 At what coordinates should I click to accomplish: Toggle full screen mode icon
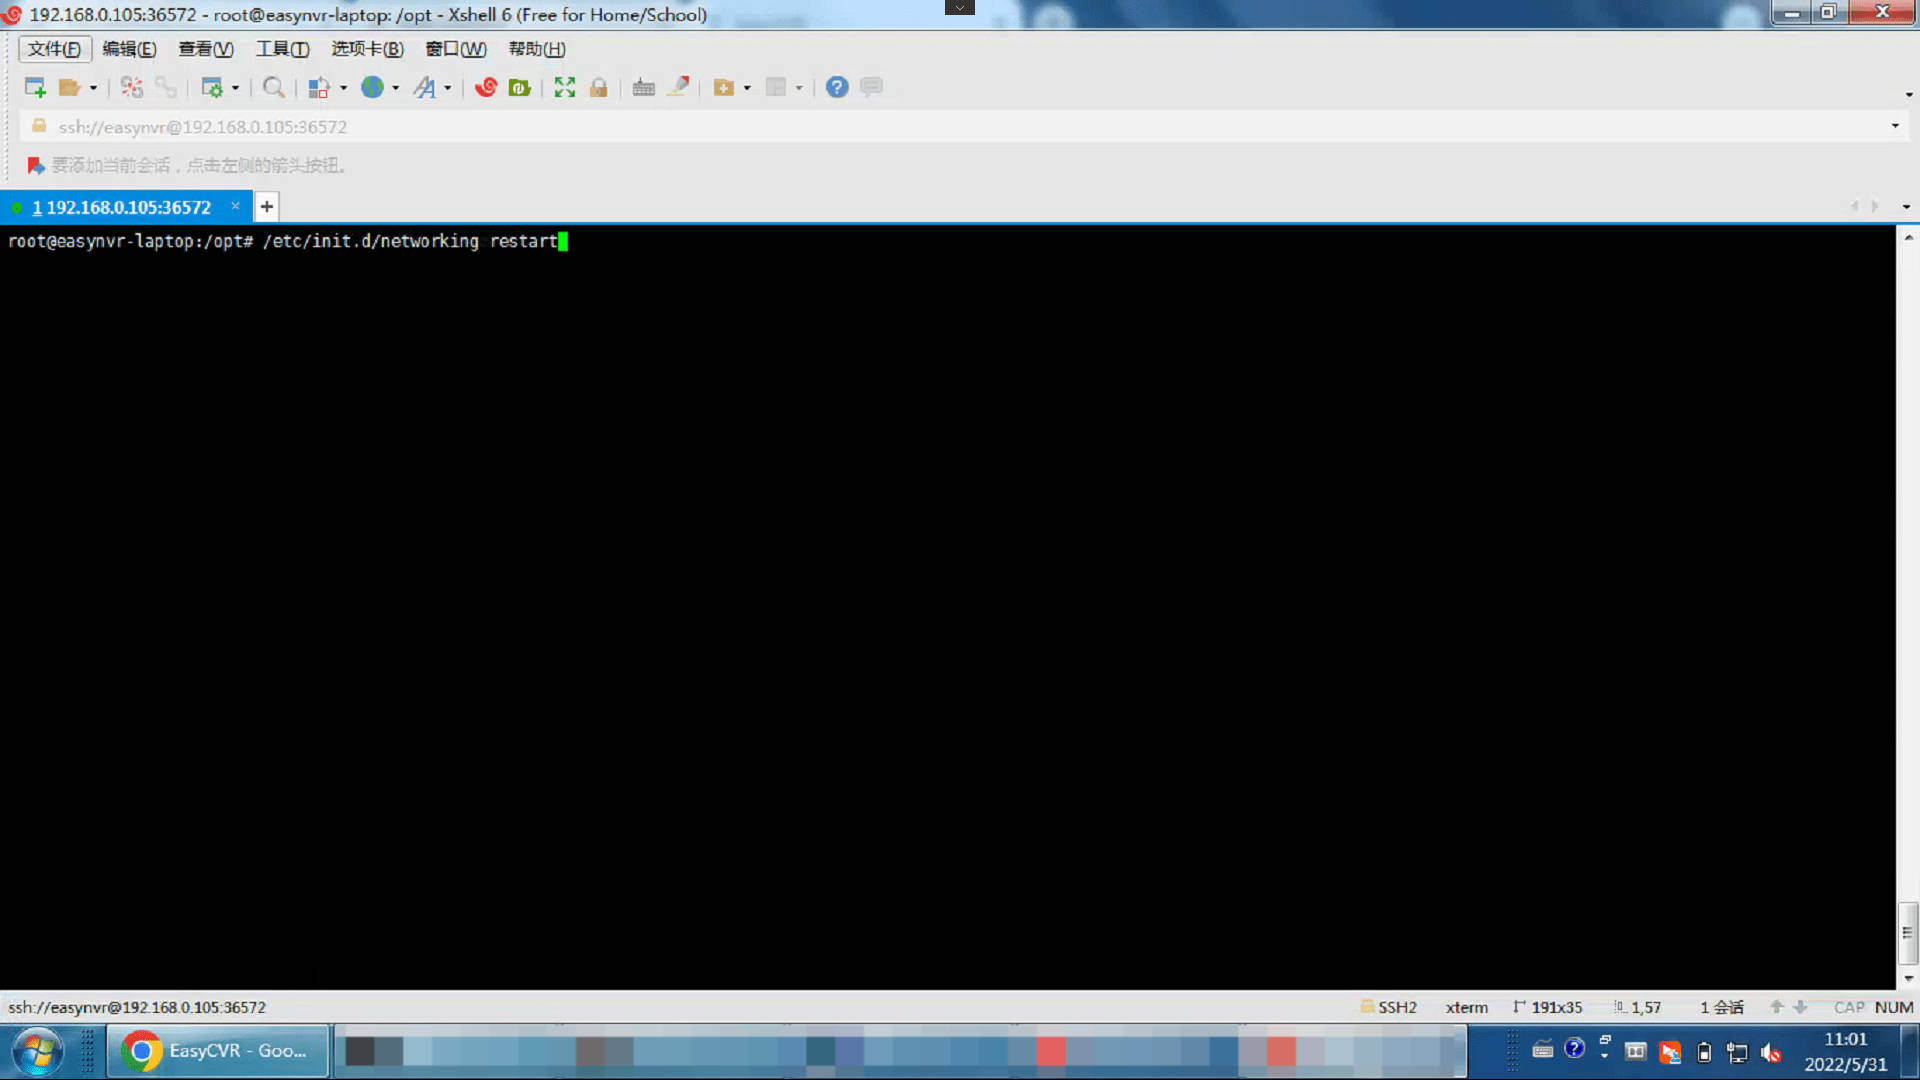tap(565, 88)
